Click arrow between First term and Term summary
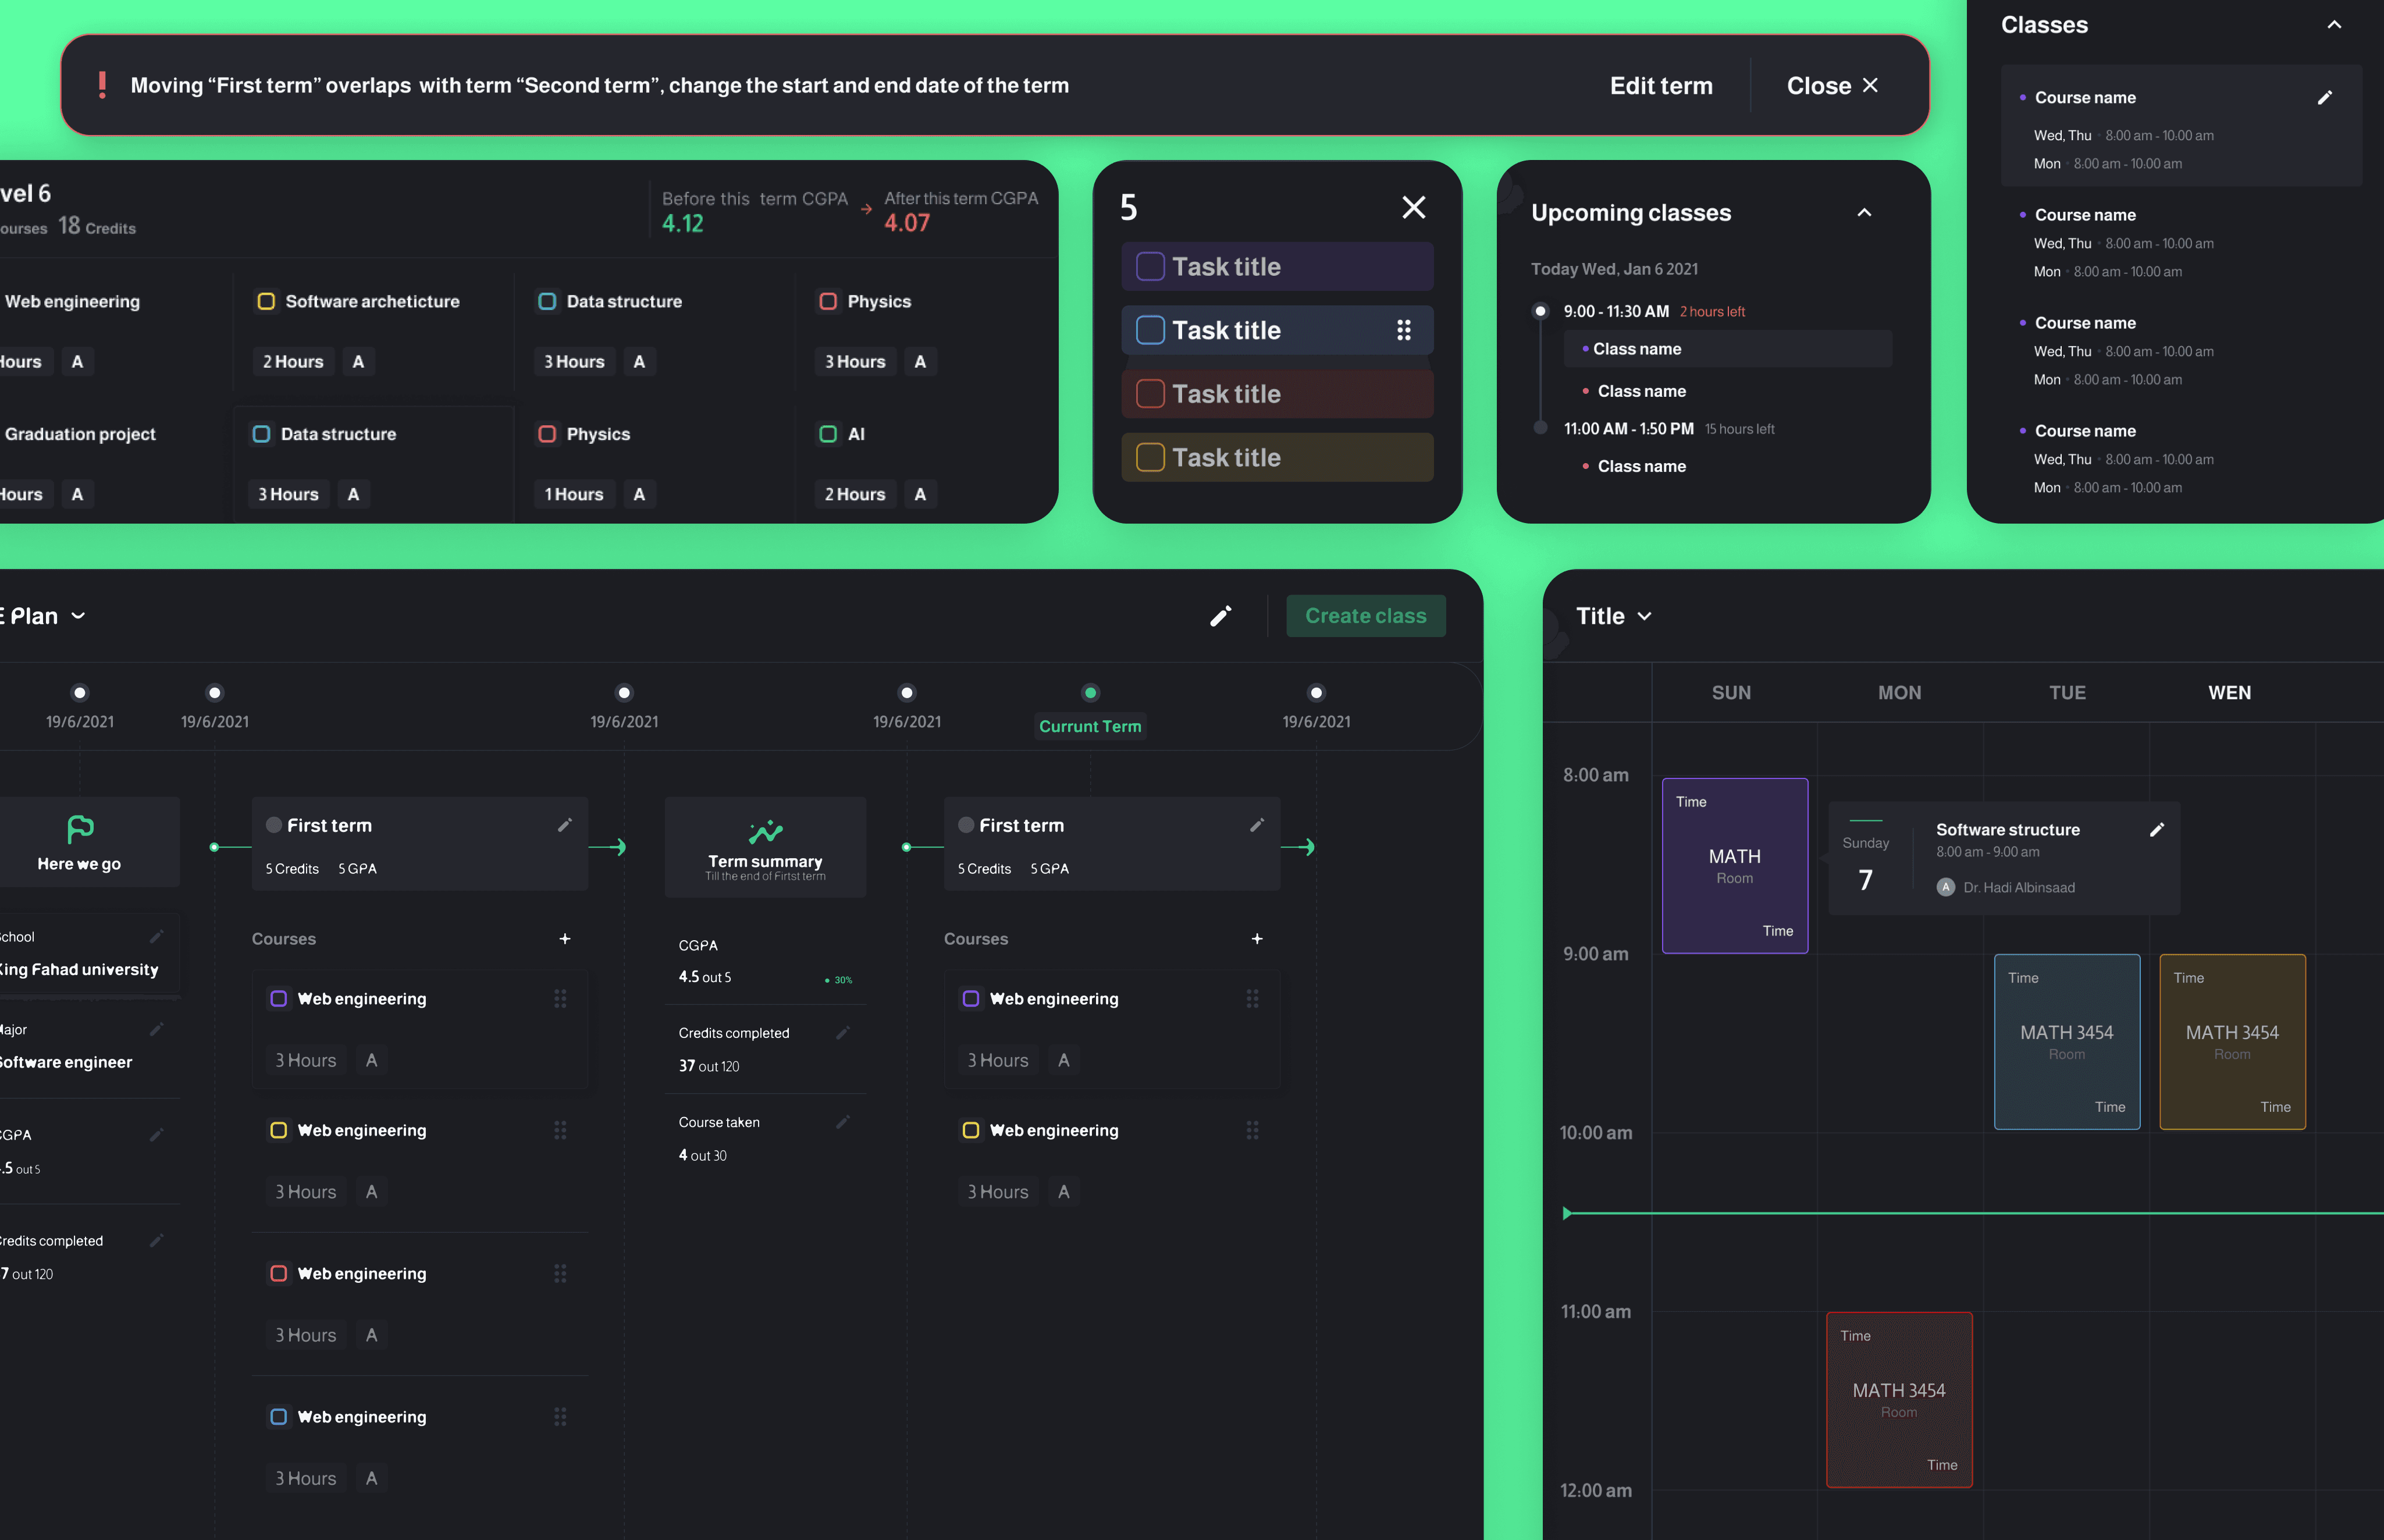Viewport: 2384px width, 1540px height. pos(609,847)
